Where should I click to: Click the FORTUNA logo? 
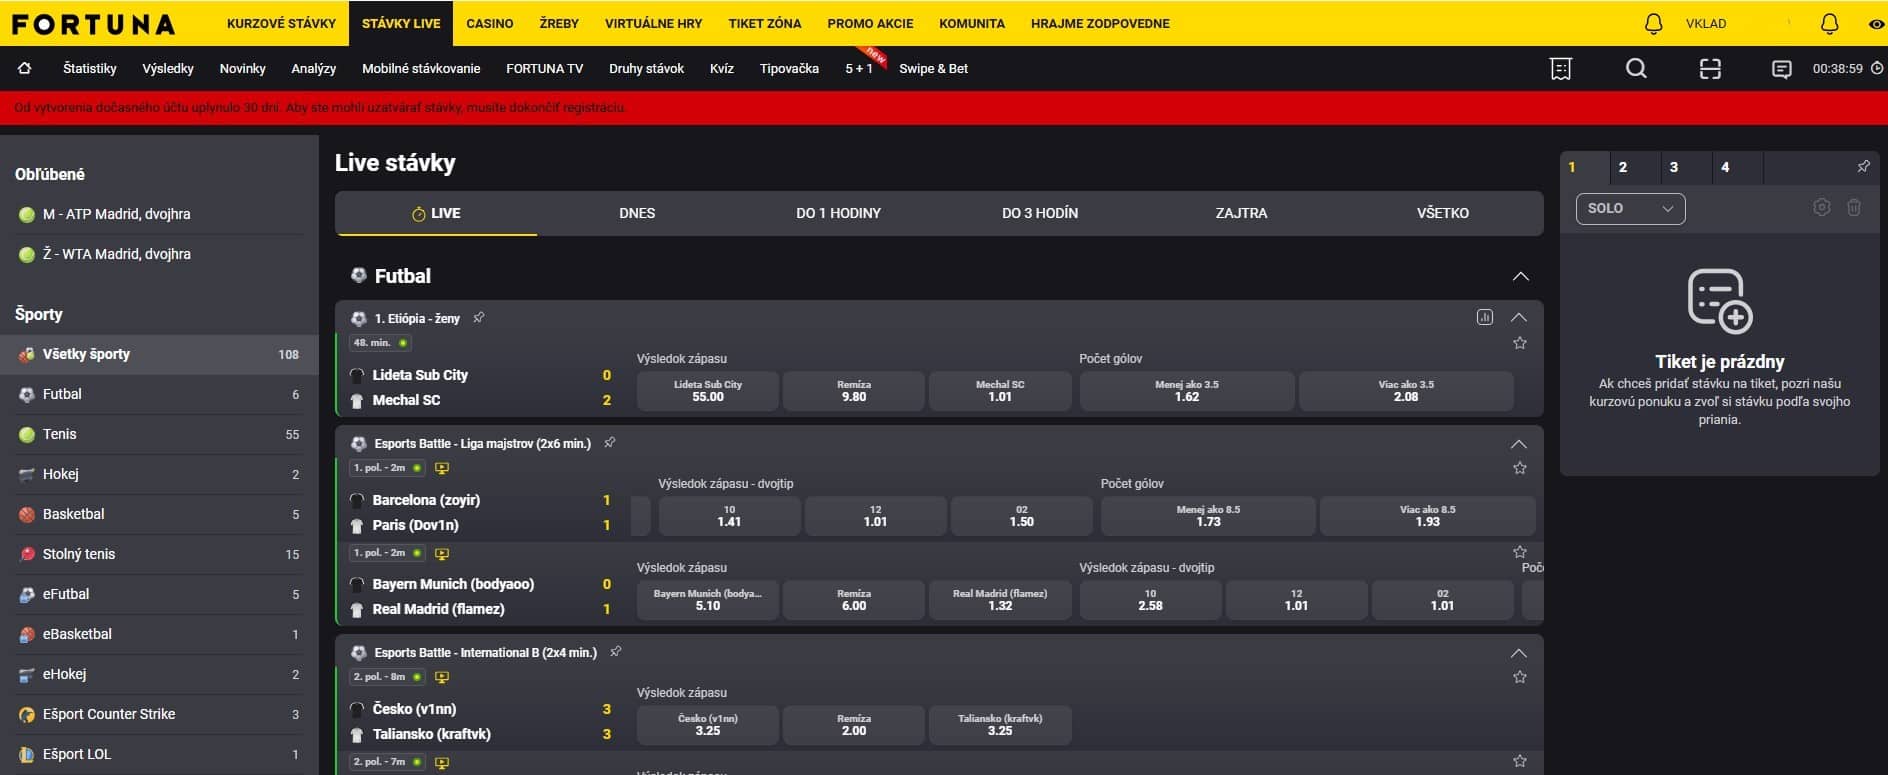click(x=93, y=24)
